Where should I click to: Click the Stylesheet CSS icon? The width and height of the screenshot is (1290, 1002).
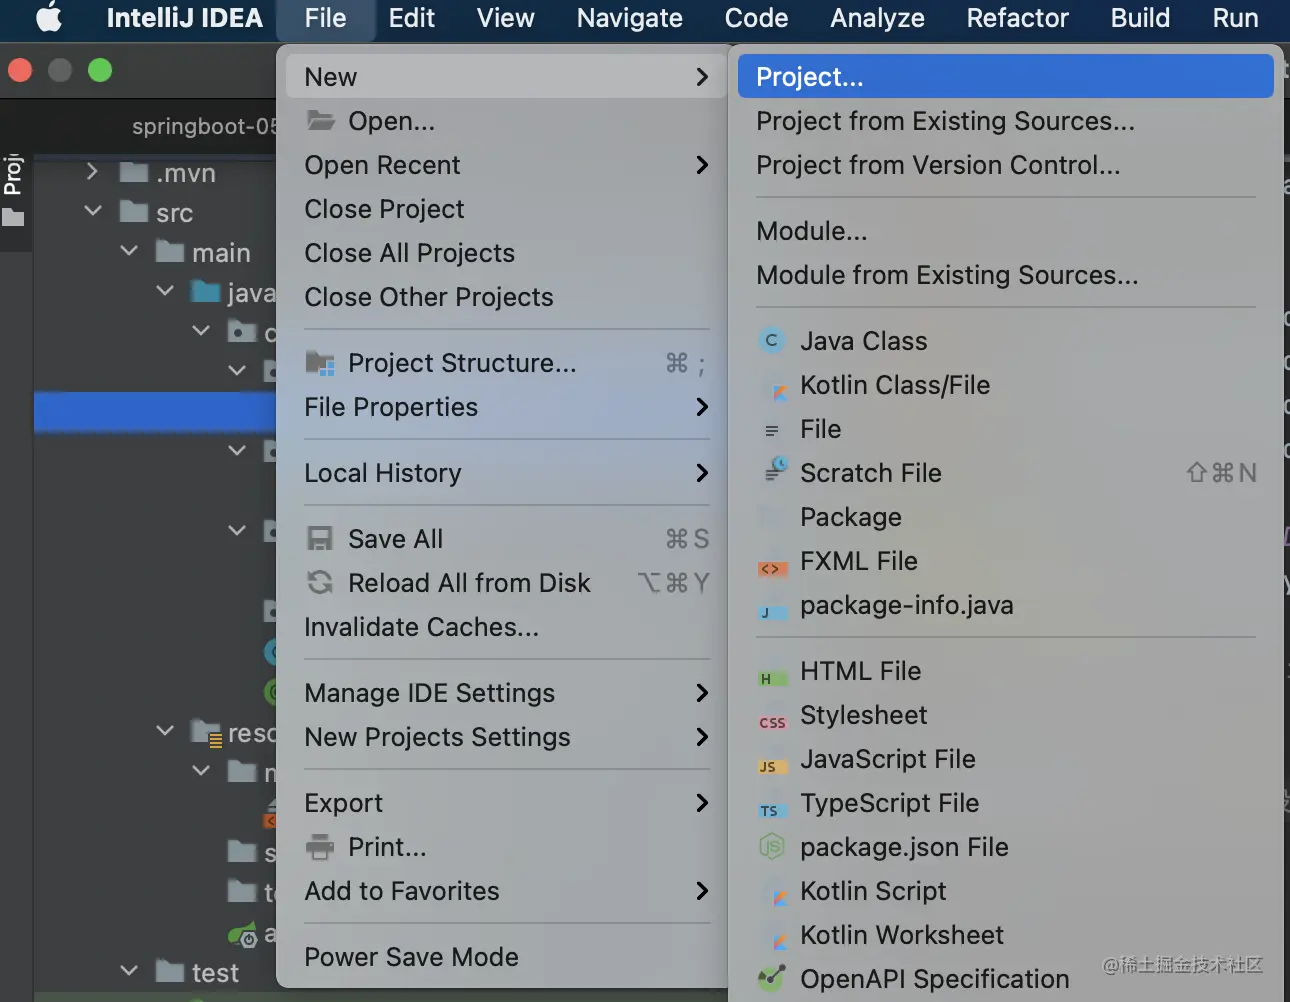coord(771,722)
